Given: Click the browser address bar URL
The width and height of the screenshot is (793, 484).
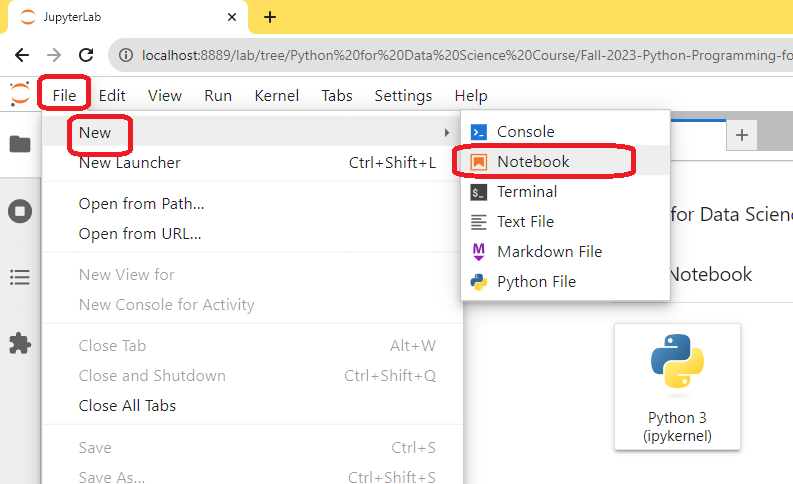Looking at the screenshot, I should [x=466, y=55].
